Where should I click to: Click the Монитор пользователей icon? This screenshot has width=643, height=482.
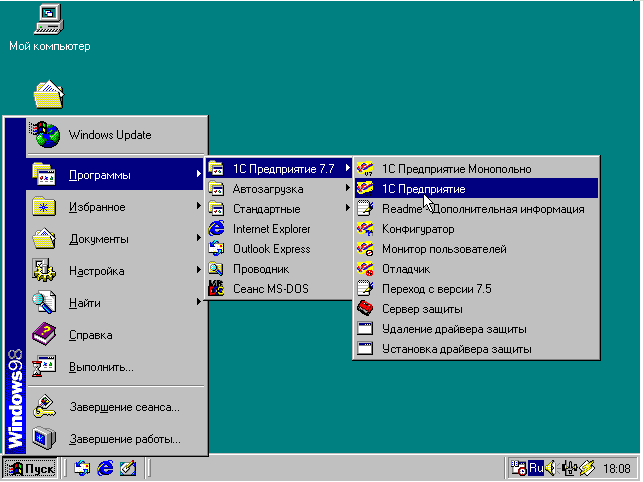[365, 249]
